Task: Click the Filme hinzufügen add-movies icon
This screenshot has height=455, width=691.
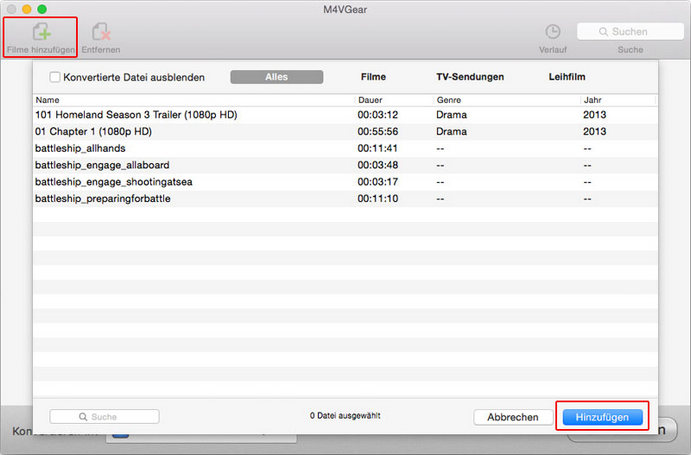Action: coord(41,32)
